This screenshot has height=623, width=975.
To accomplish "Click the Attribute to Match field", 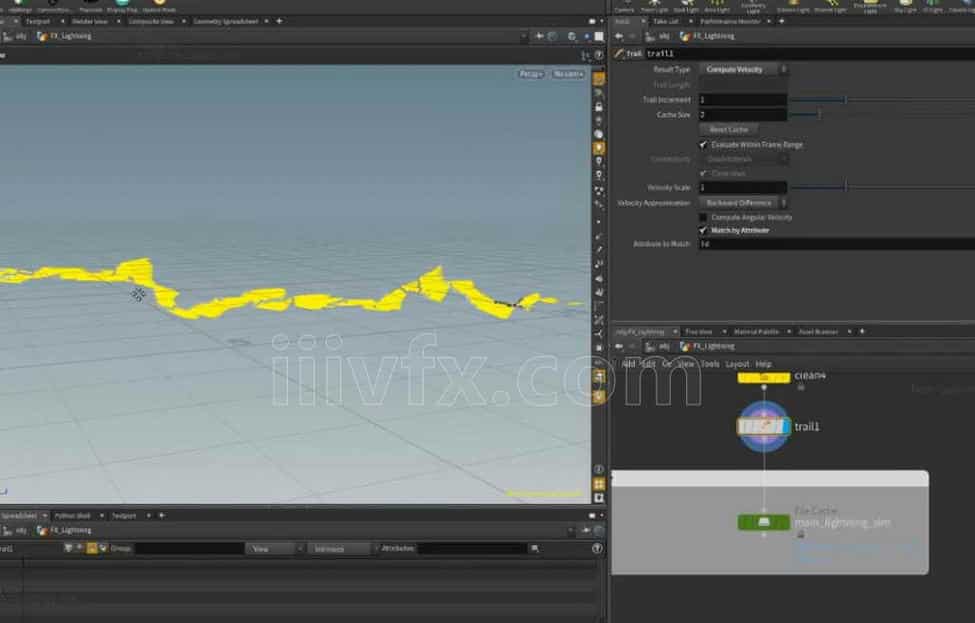I will click(x=836, y=244).
